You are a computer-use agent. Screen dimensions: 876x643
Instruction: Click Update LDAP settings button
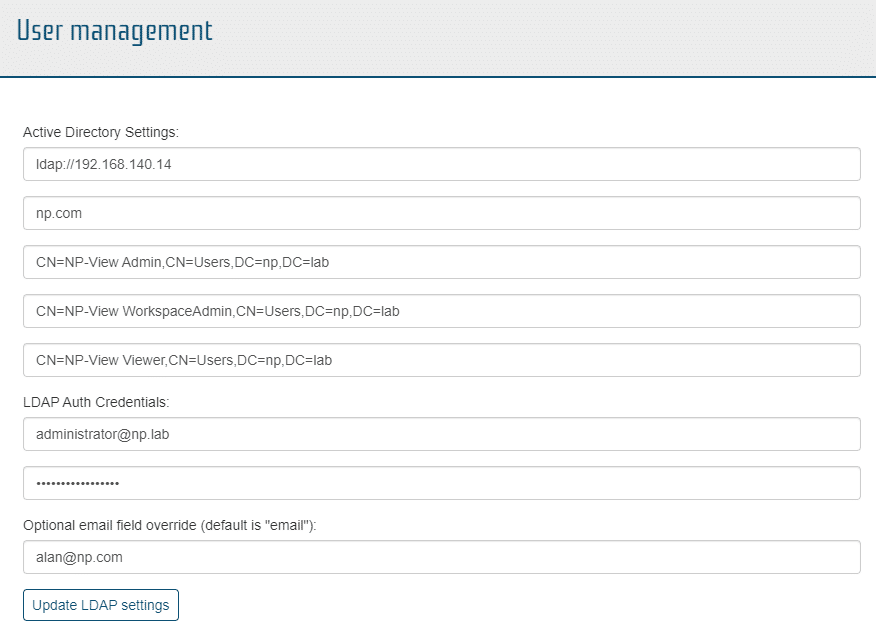click(x=101, y=605)
